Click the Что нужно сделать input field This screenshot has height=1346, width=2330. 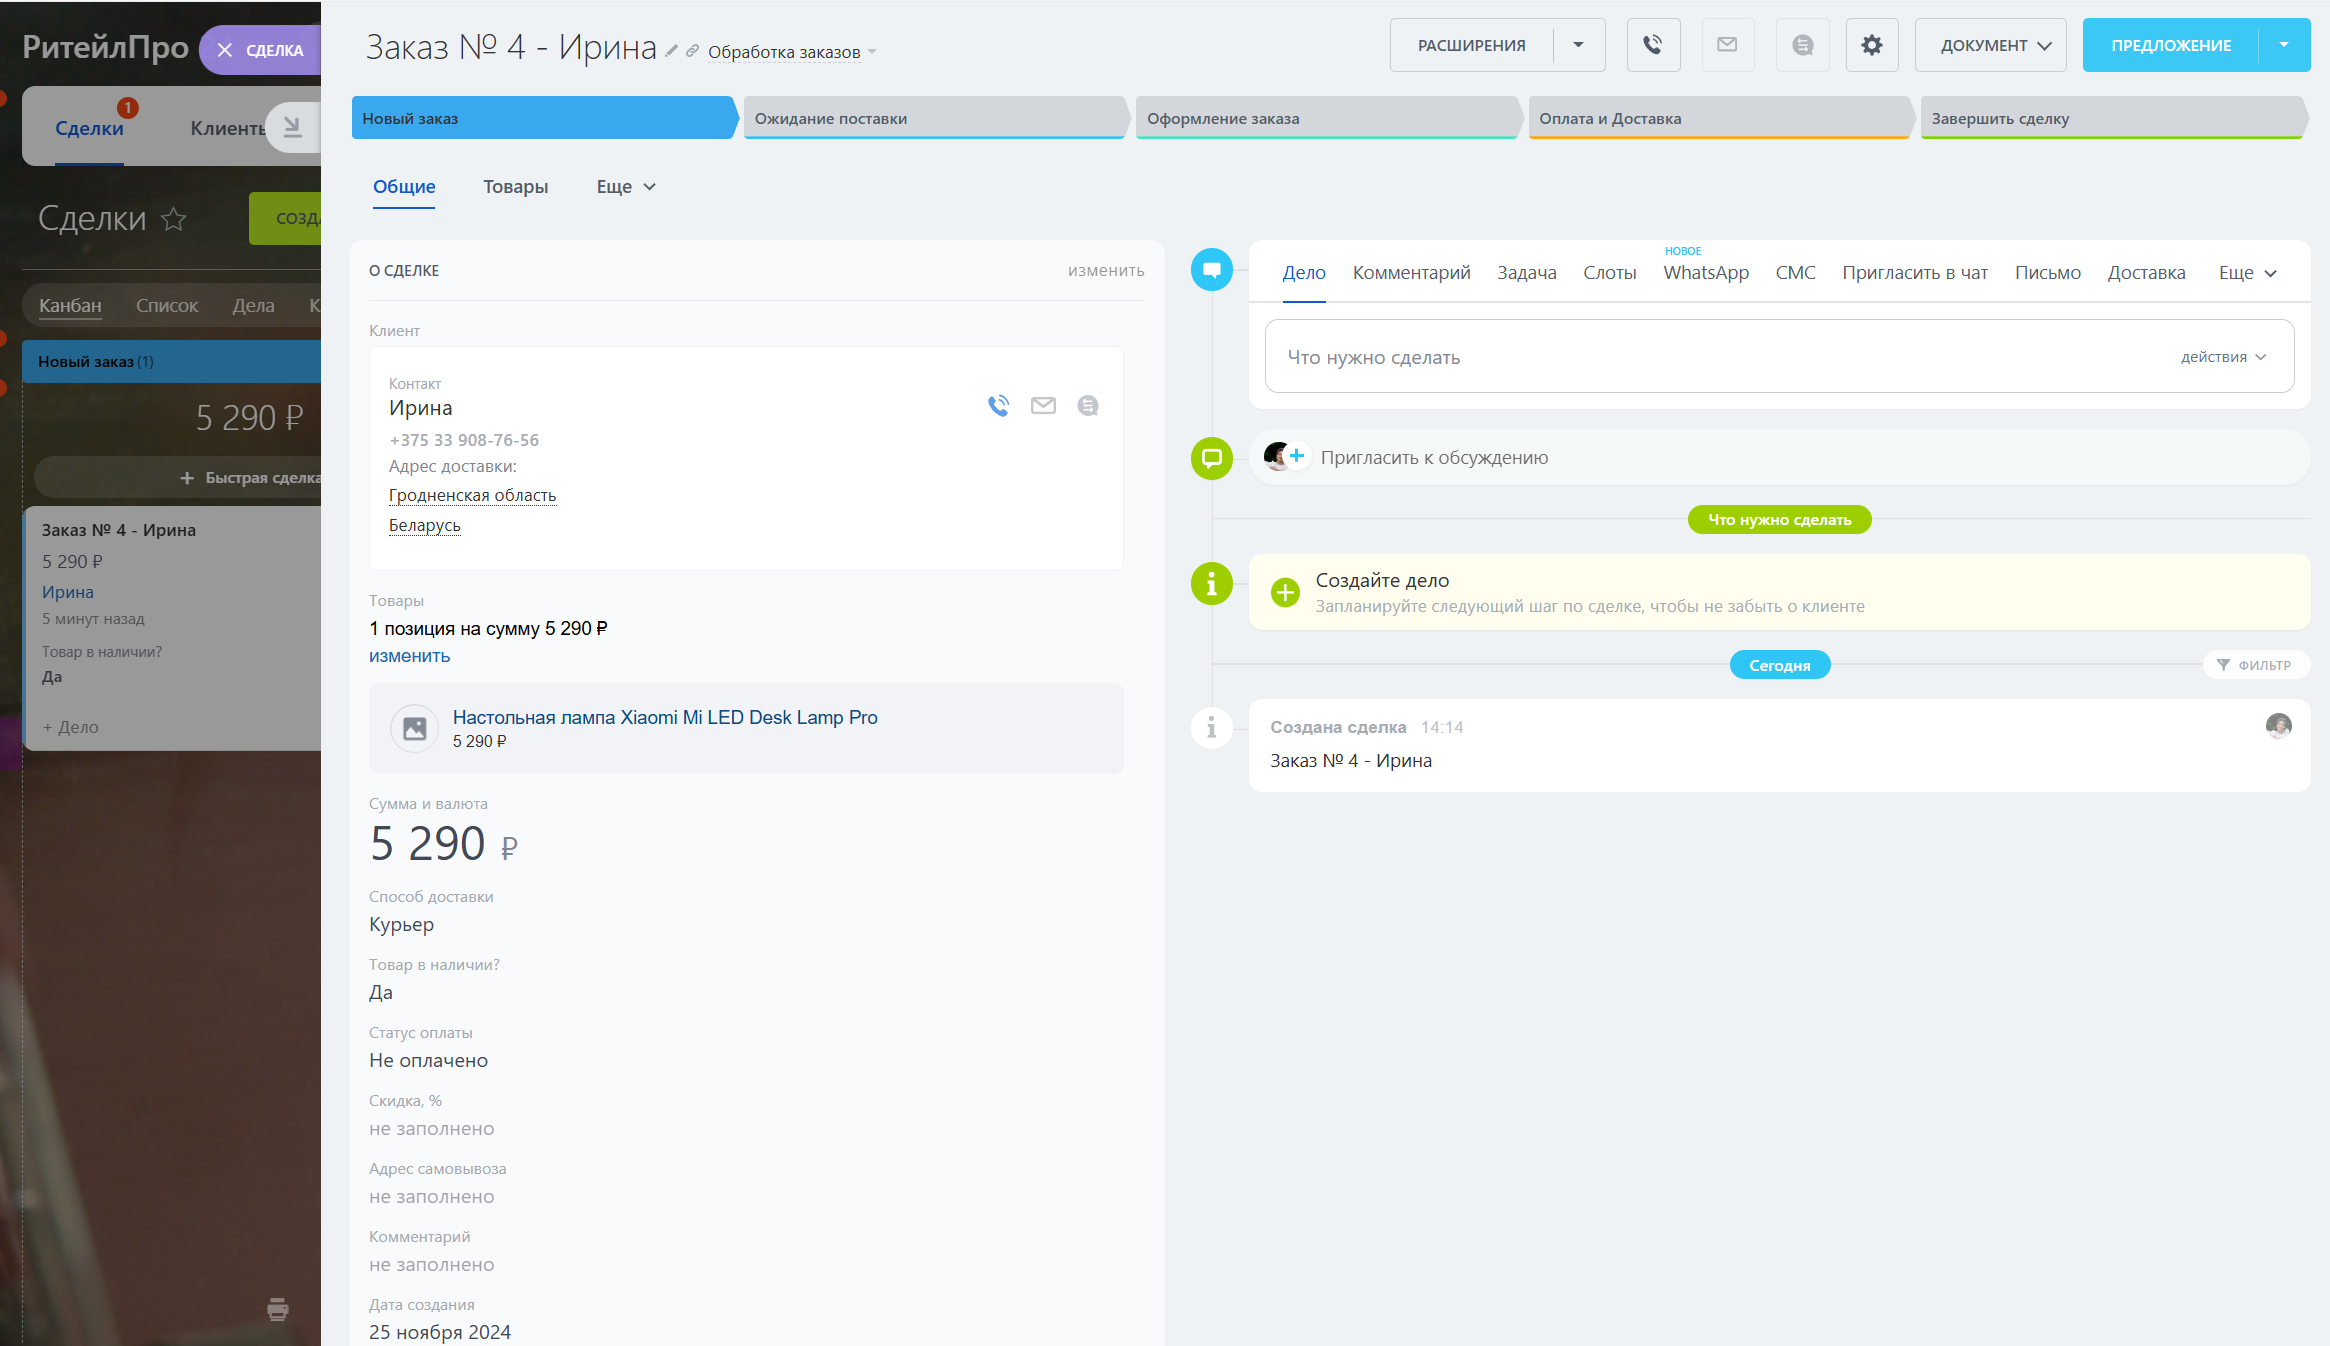pyautogui.click(x=1700, y=357)
